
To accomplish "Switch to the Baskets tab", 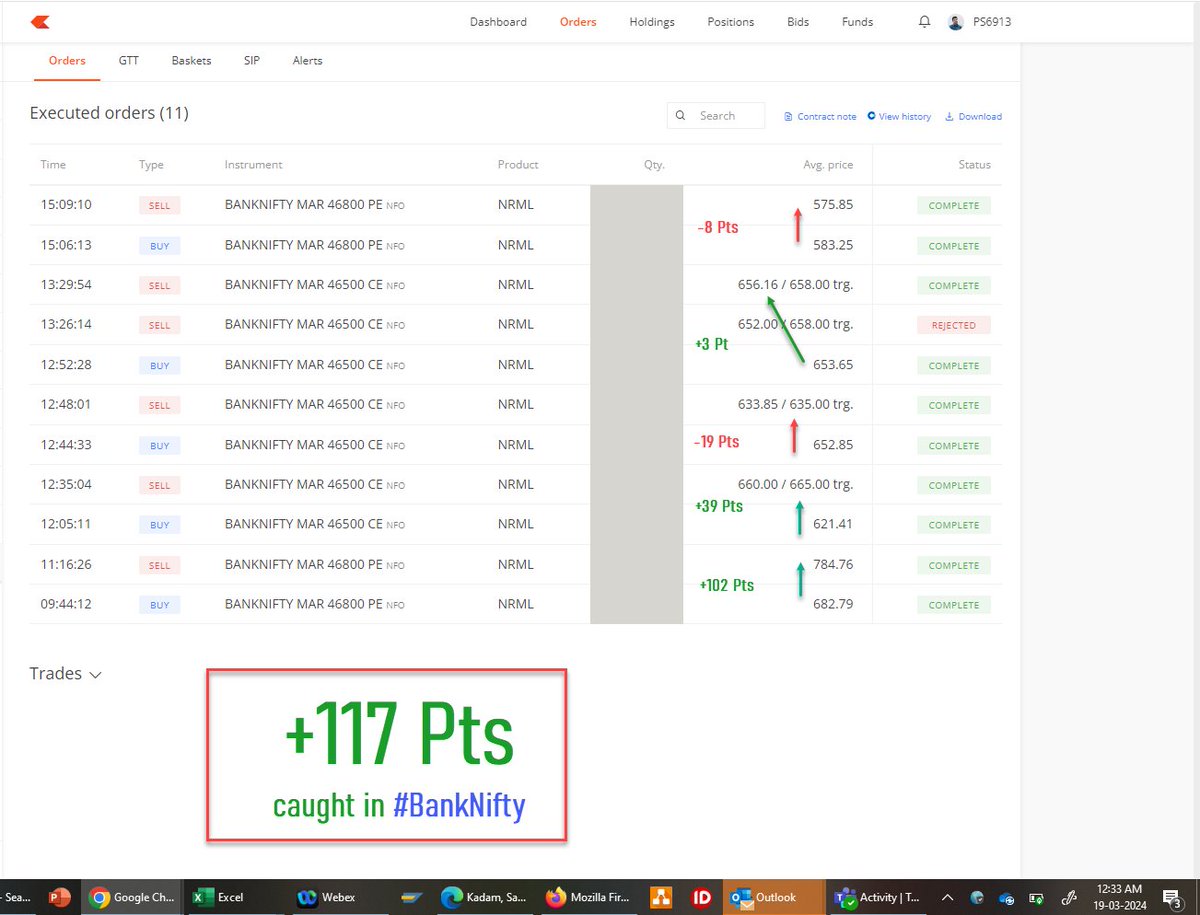I will tap(191, 61).
